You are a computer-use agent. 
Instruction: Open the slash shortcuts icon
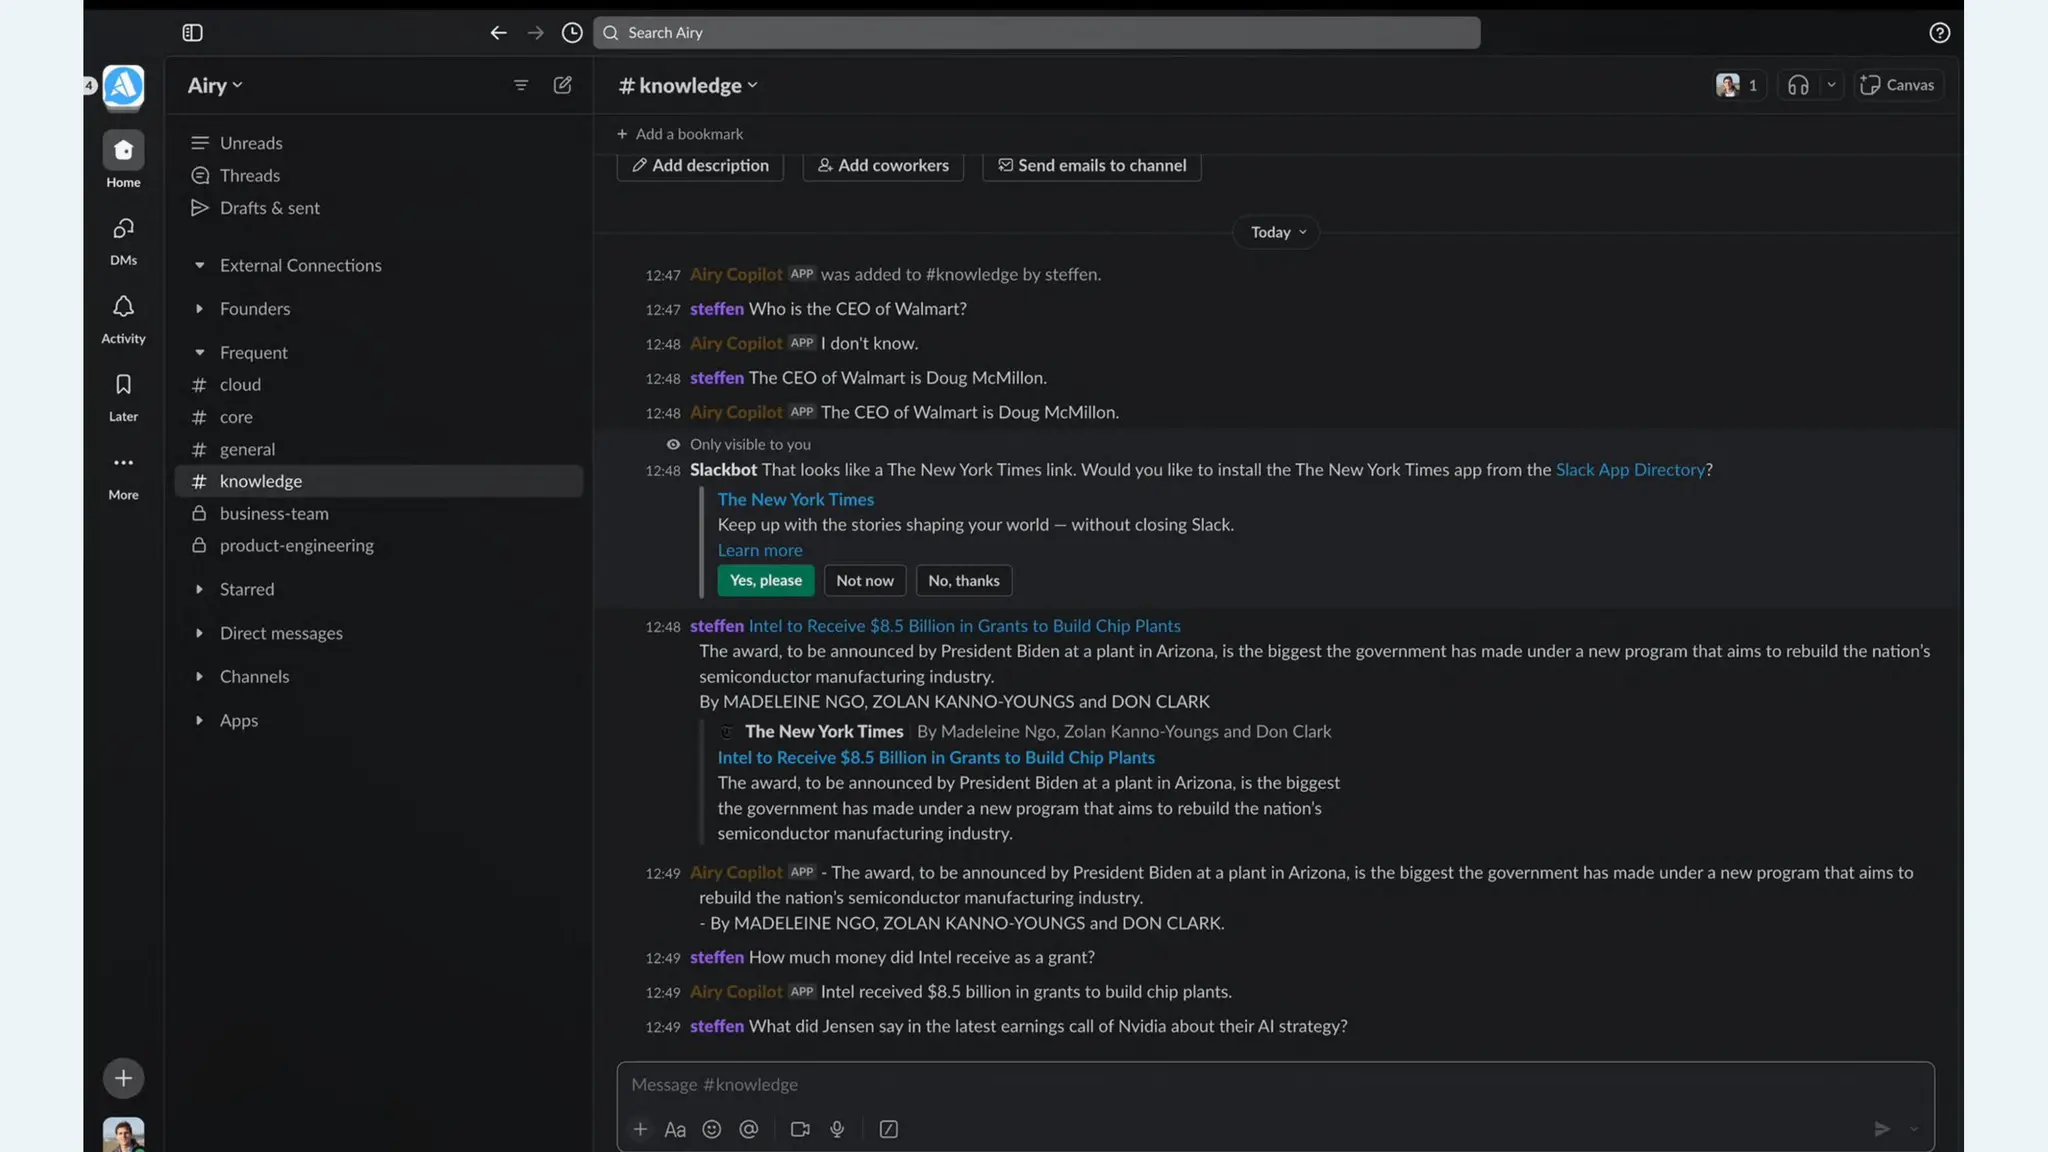[888, 1129]
